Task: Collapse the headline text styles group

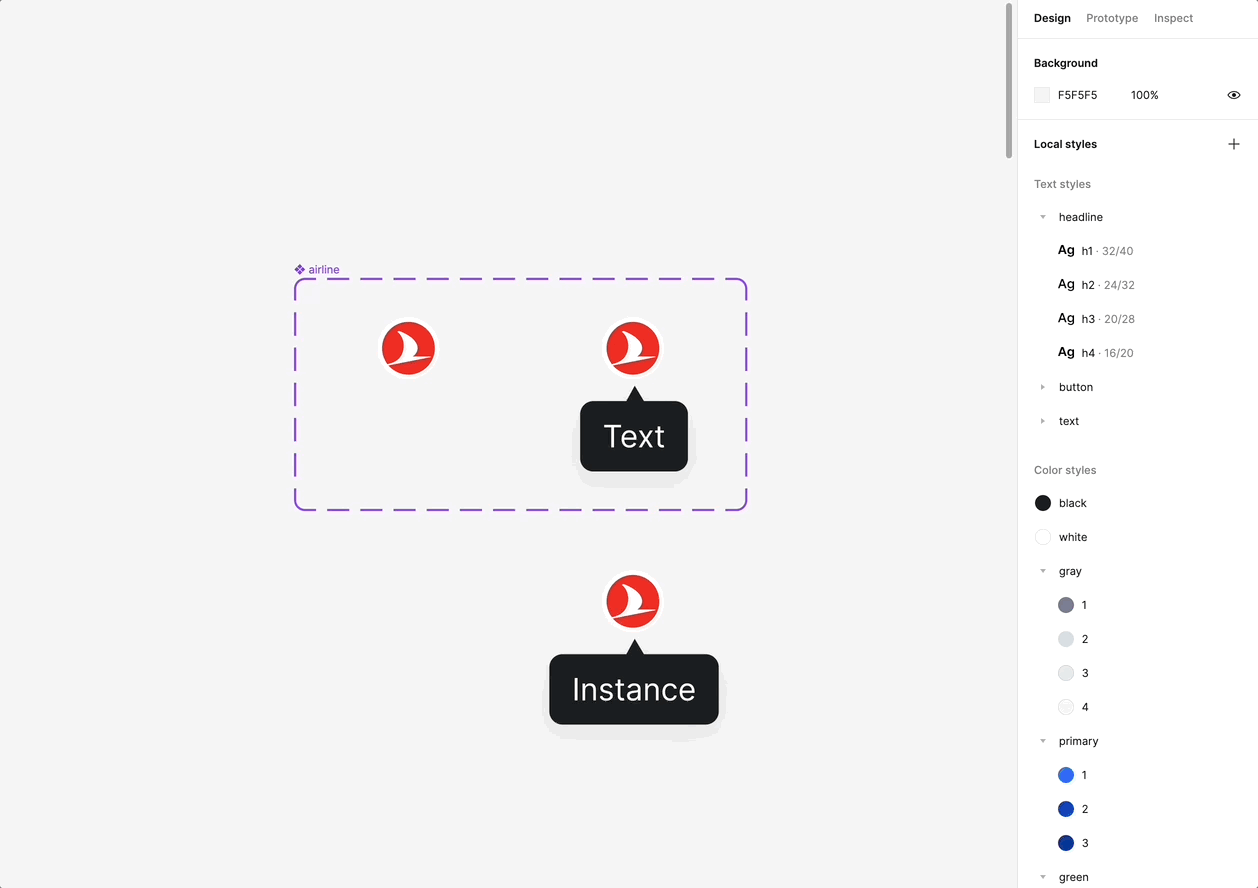Action: click(x=1043, y=217)
